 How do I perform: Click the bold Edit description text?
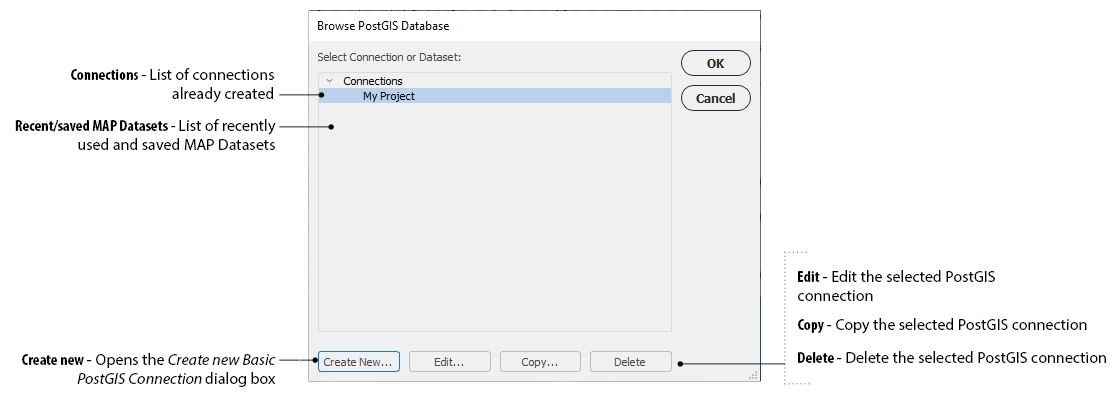click(809, 276)
